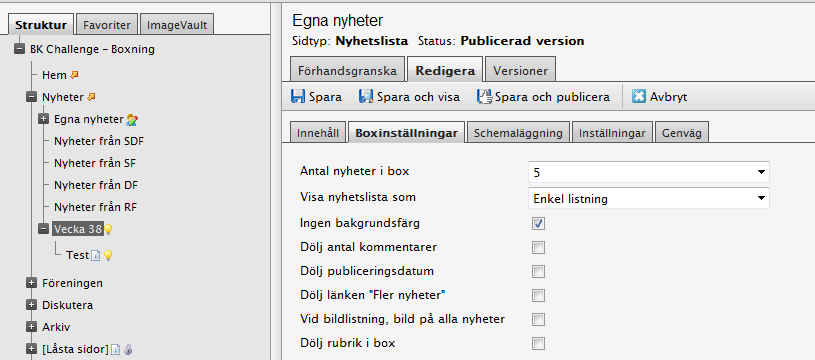Open the Versioner tab
The height and width of the screenshot is (360, 815).
[520, 71]
